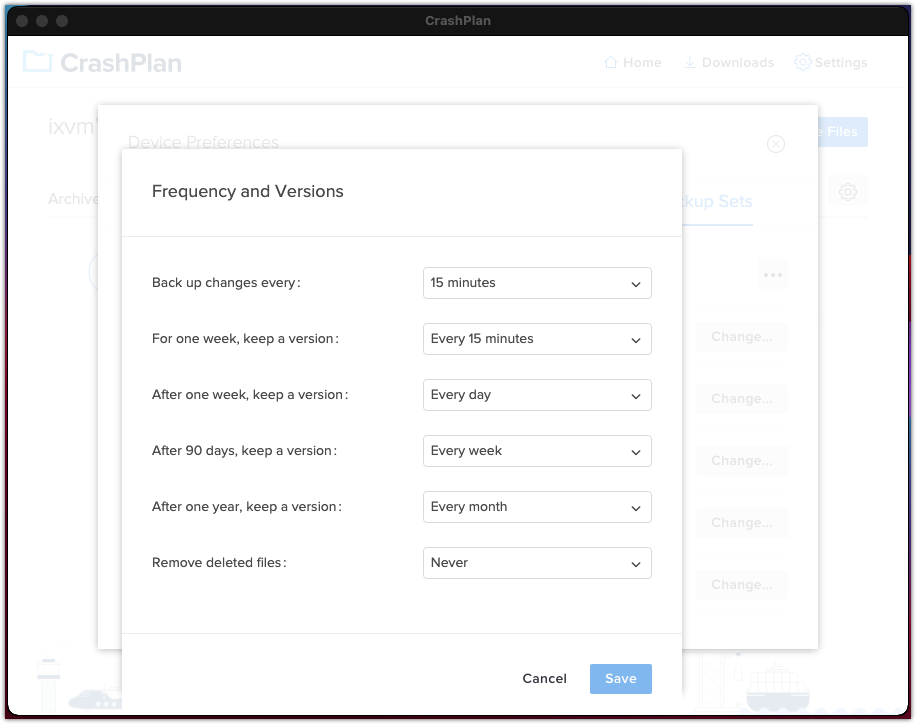Open the 'After one week, keep a version' dropdown
Image resolution: width=916 pixels, height=724 pixels.
pyautogui.click(x=537, y=395)
